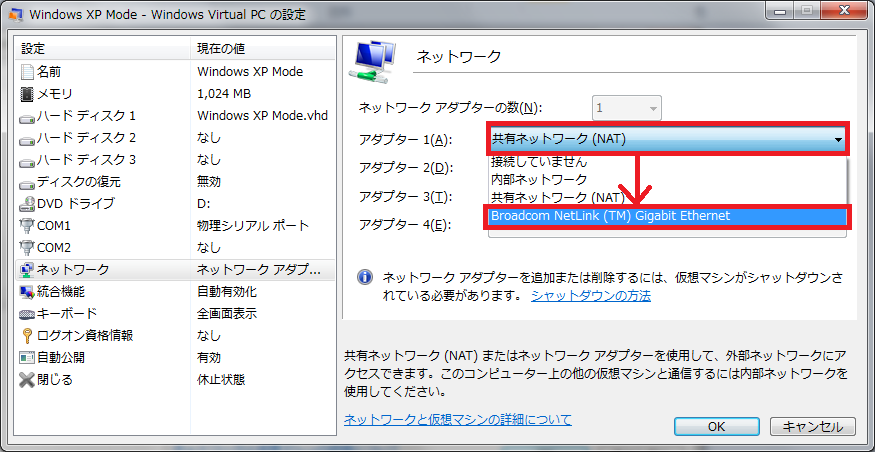Select the 自動公開 label
875x452 pixels.
[61, 357]
